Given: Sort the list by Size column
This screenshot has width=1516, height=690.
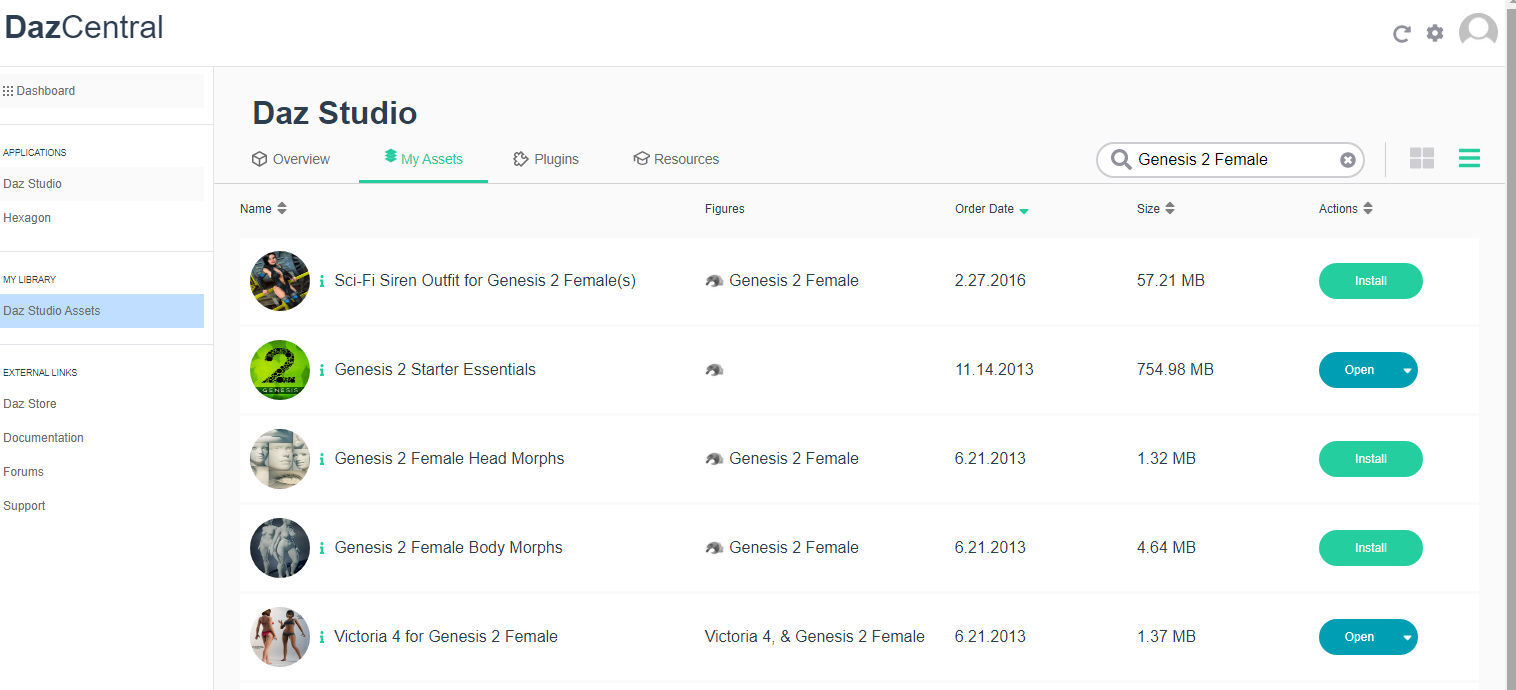Looking at the screenshot, I should (1155, 209).
